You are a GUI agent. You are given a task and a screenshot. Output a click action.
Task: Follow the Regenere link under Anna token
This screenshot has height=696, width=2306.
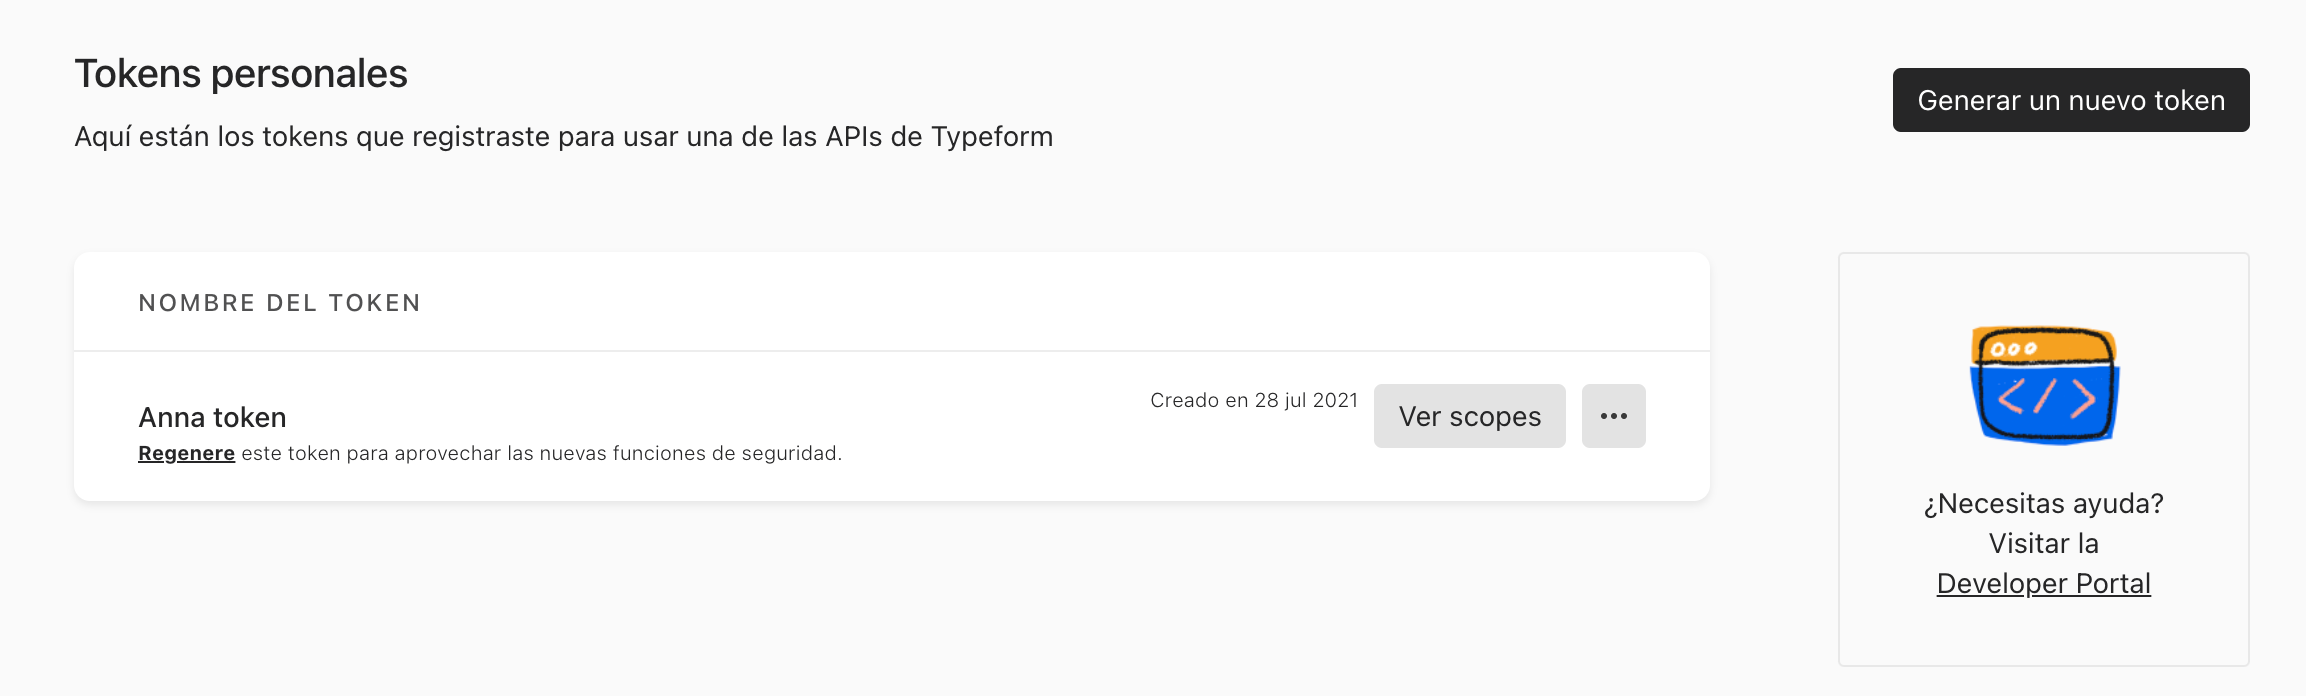coord(186,453)
